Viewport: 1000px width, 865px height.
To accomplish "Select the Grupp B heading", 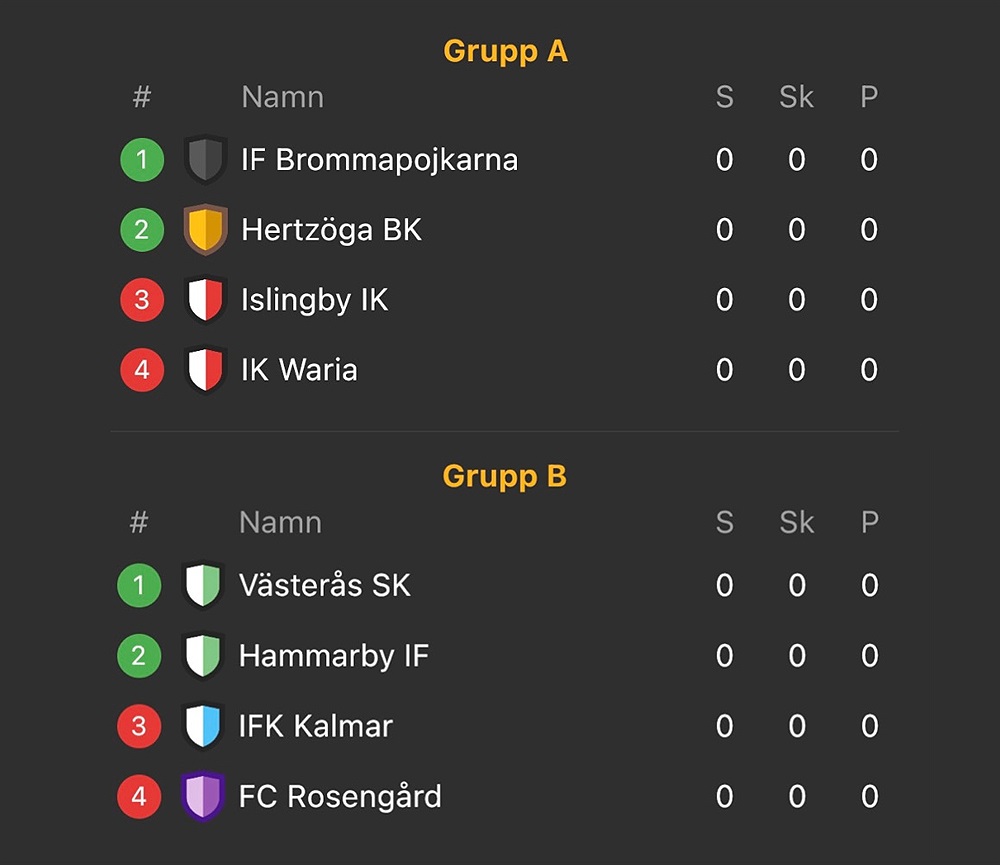I will pyautogui.click(x=504, y=477).
